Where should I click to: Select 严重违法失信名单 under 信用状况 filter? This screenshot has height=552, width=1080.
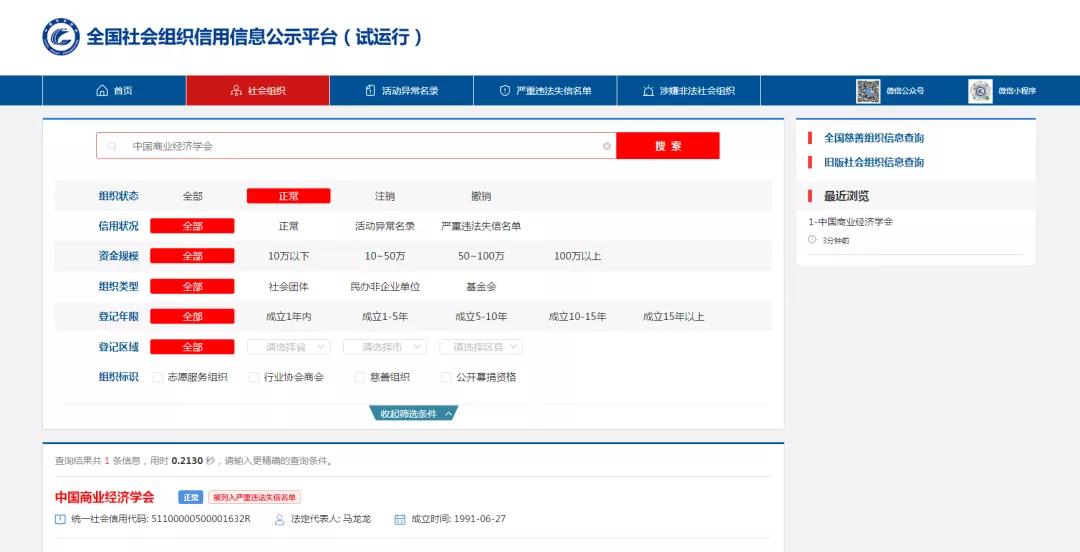[481, 226]
